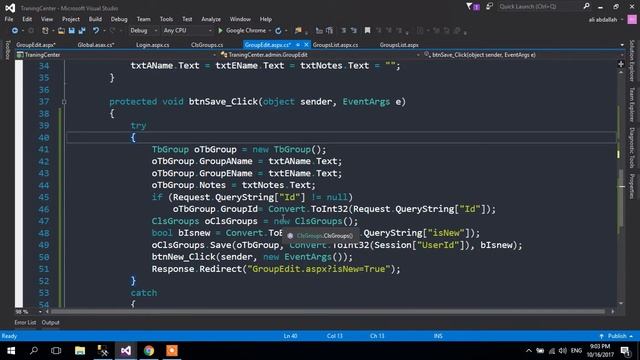This screenshot has height=360, width=640.
Task: Open the Team menu
Action: click(x=143, y=19)
